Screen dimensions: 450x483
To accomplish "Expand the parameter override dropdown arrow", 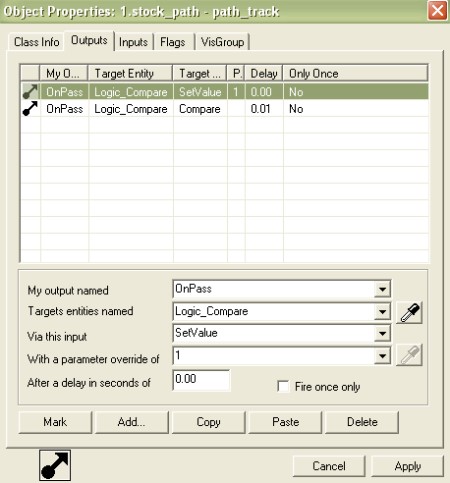I will click(x=382, y=356).
